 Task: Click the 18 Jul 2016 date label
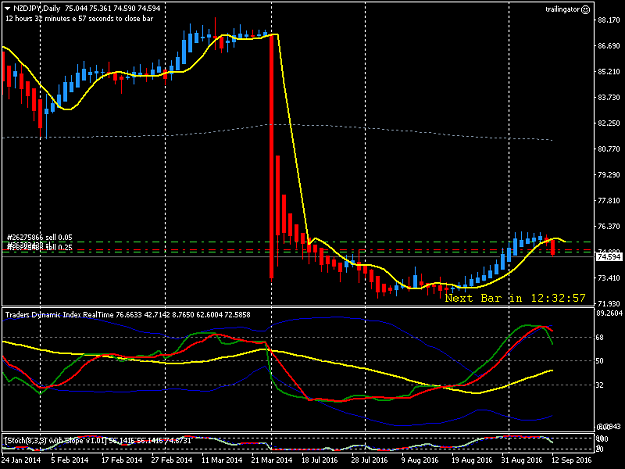click(x=320, y=460)
